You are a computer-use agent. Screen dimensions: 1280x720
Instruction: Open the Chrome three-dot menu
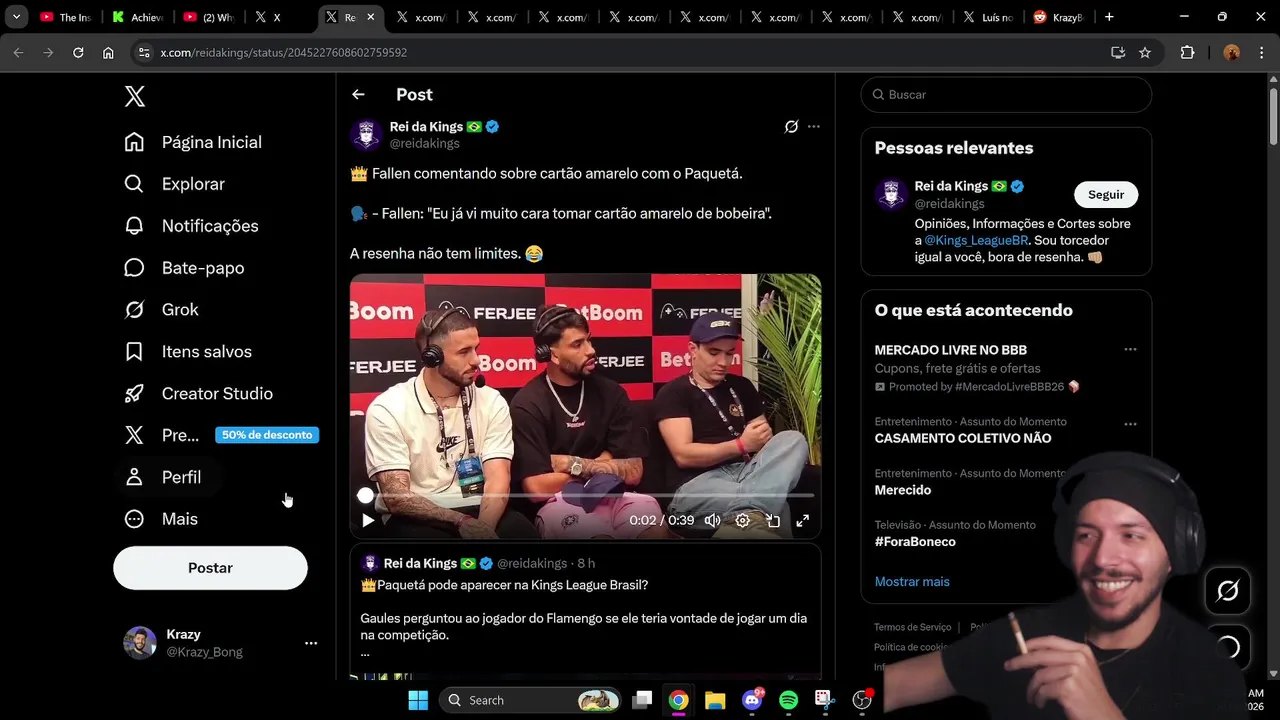[x=1261, y=53]
